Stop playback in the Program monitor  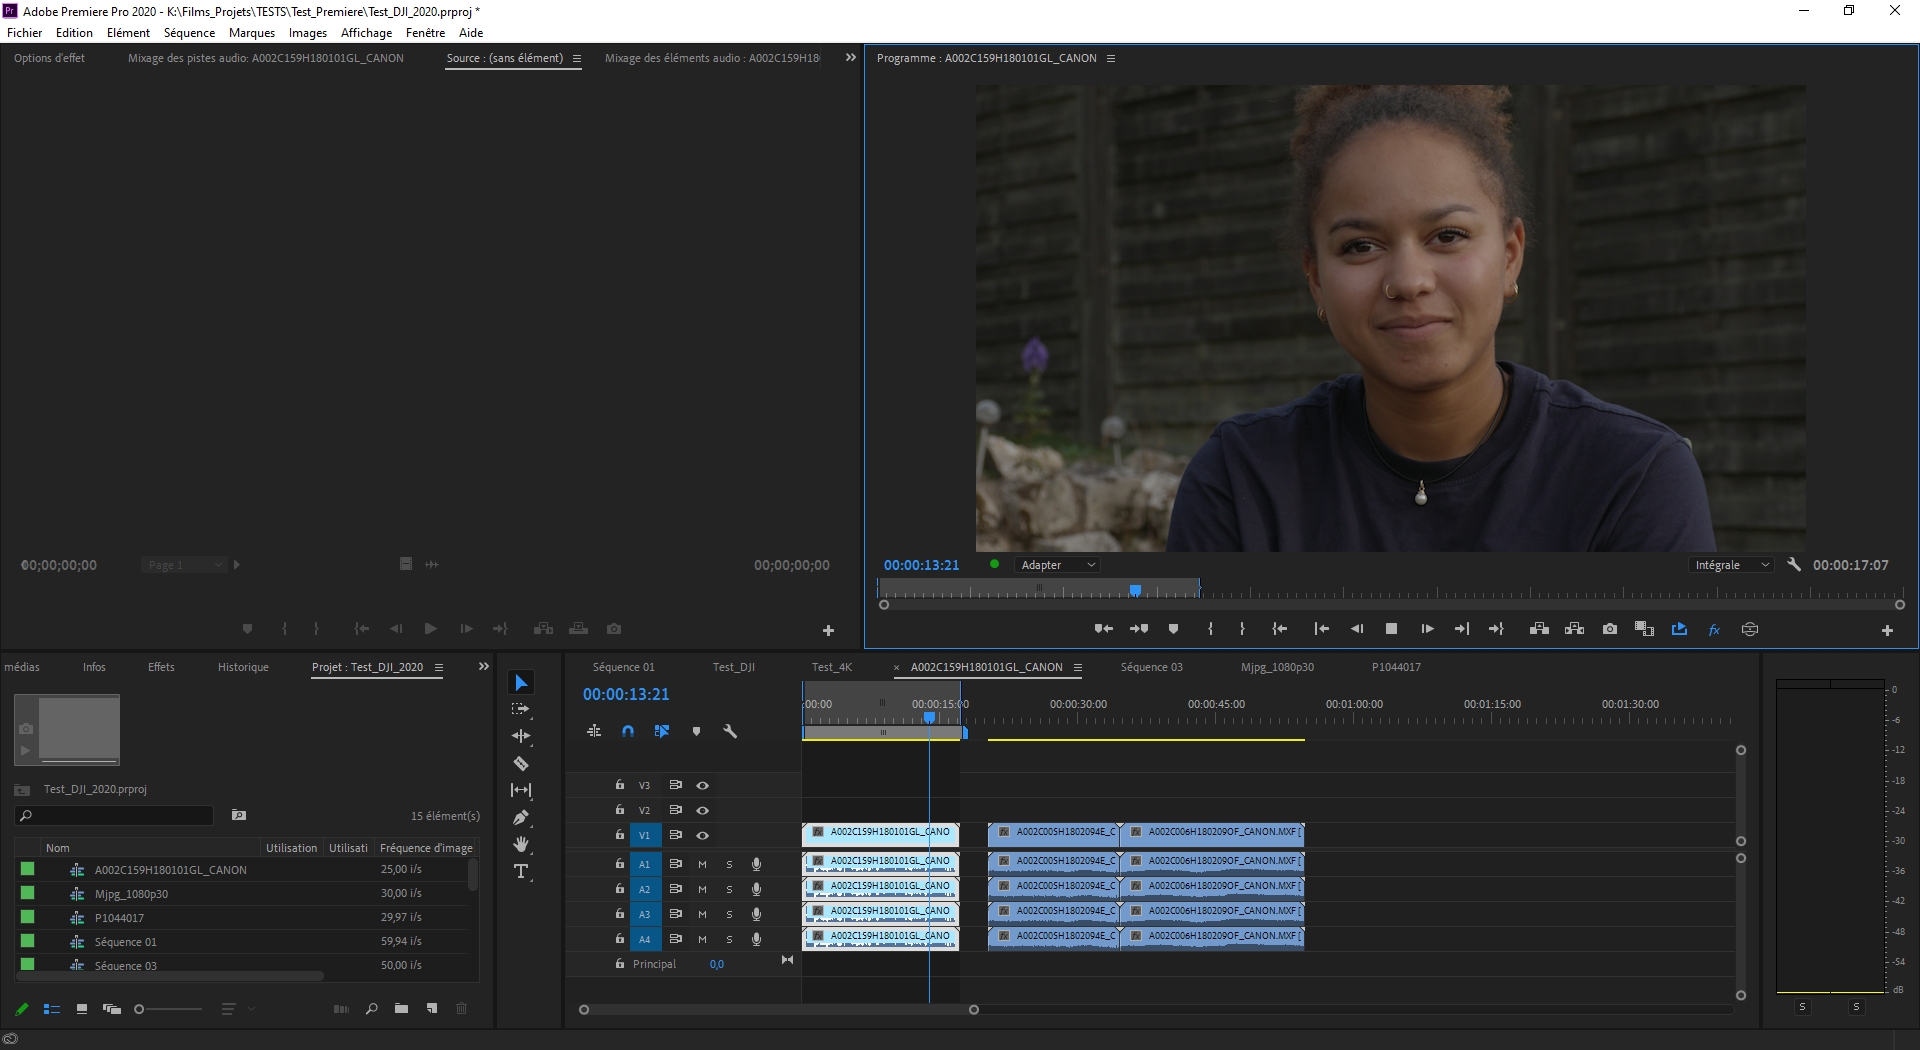(x=1391, y=629)
